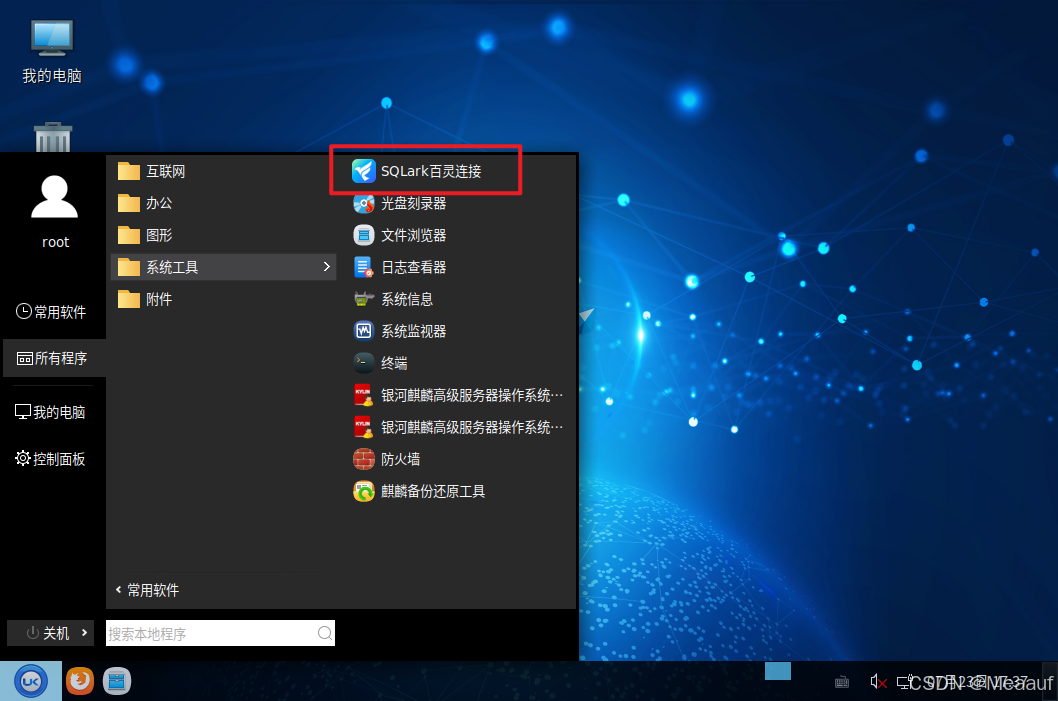Open 防火墙 firewall settings
This screenshot has height=701, width=1058.
[x=386, y=459]
